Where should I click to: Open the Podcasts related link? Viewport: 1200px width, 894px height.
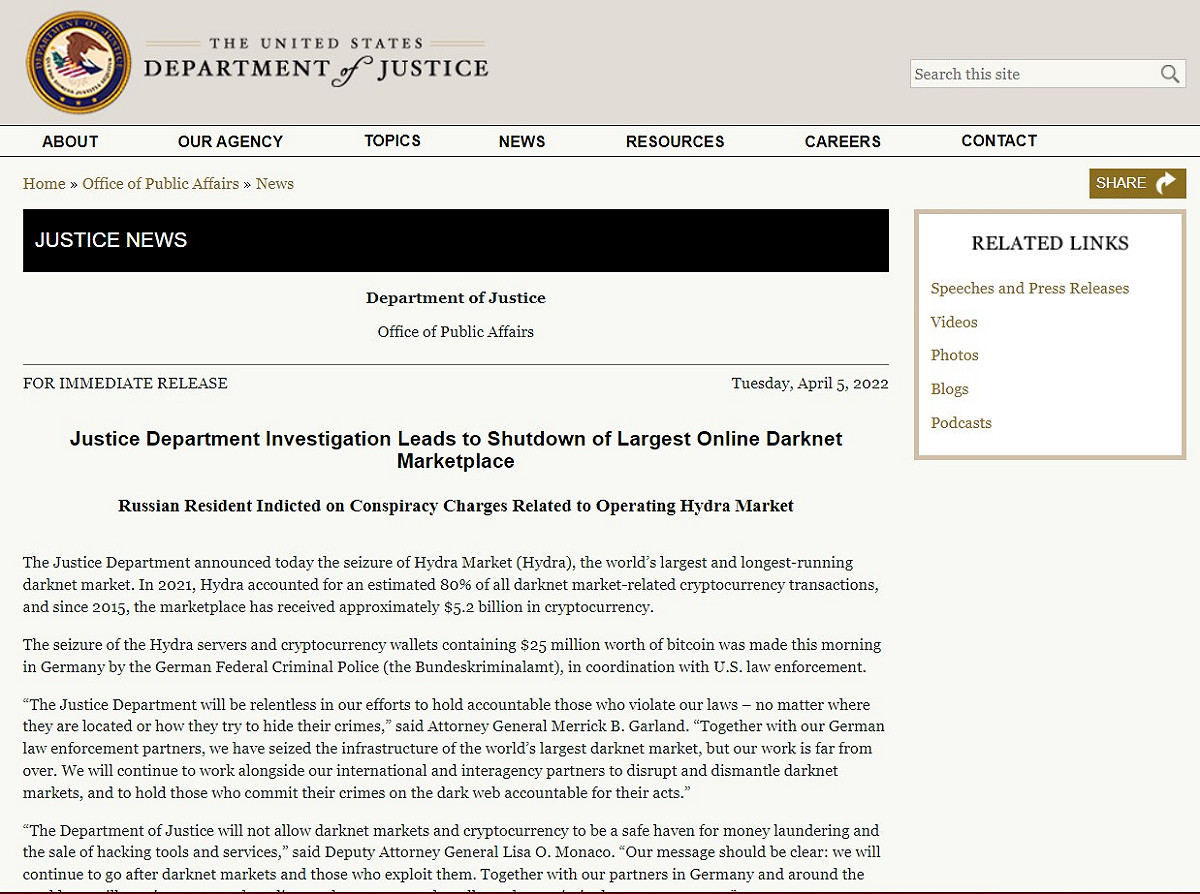tap(961, 423)
